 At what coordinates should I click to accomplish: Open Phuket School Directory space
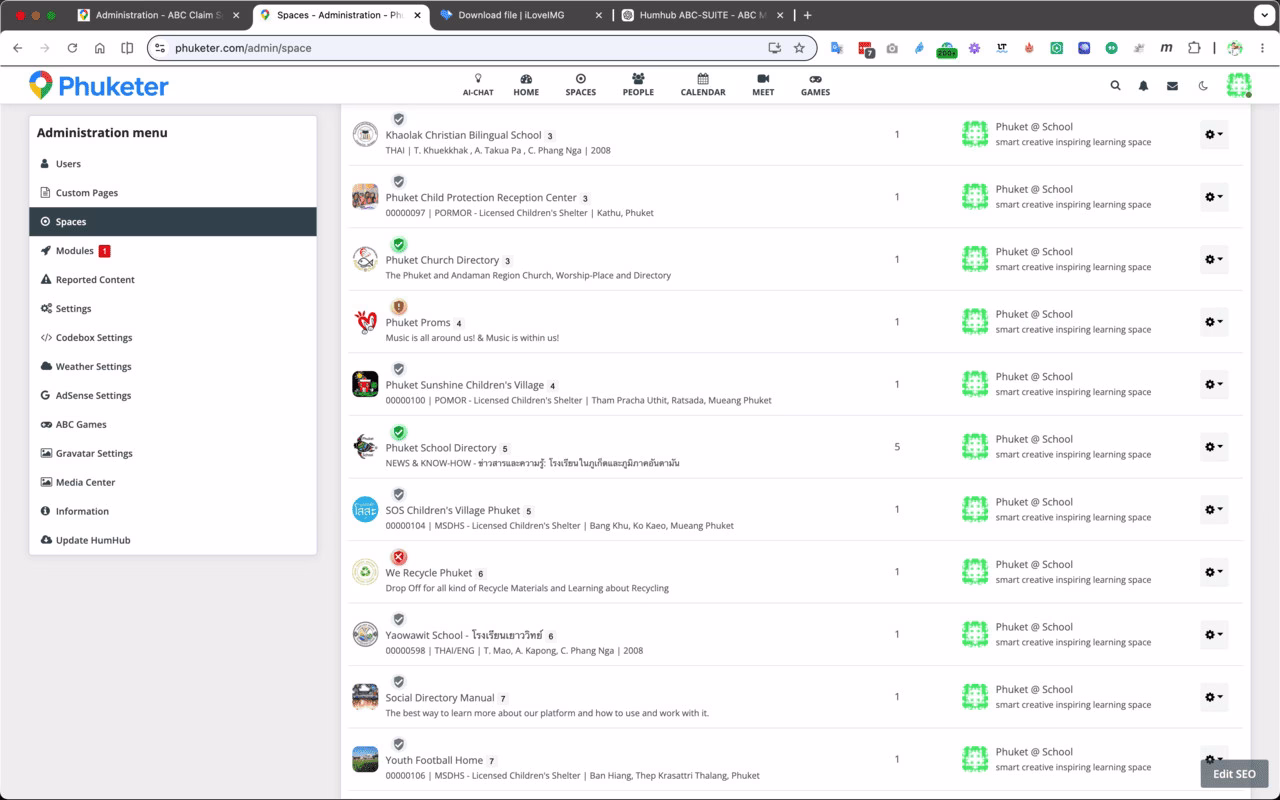coord(441,448)
